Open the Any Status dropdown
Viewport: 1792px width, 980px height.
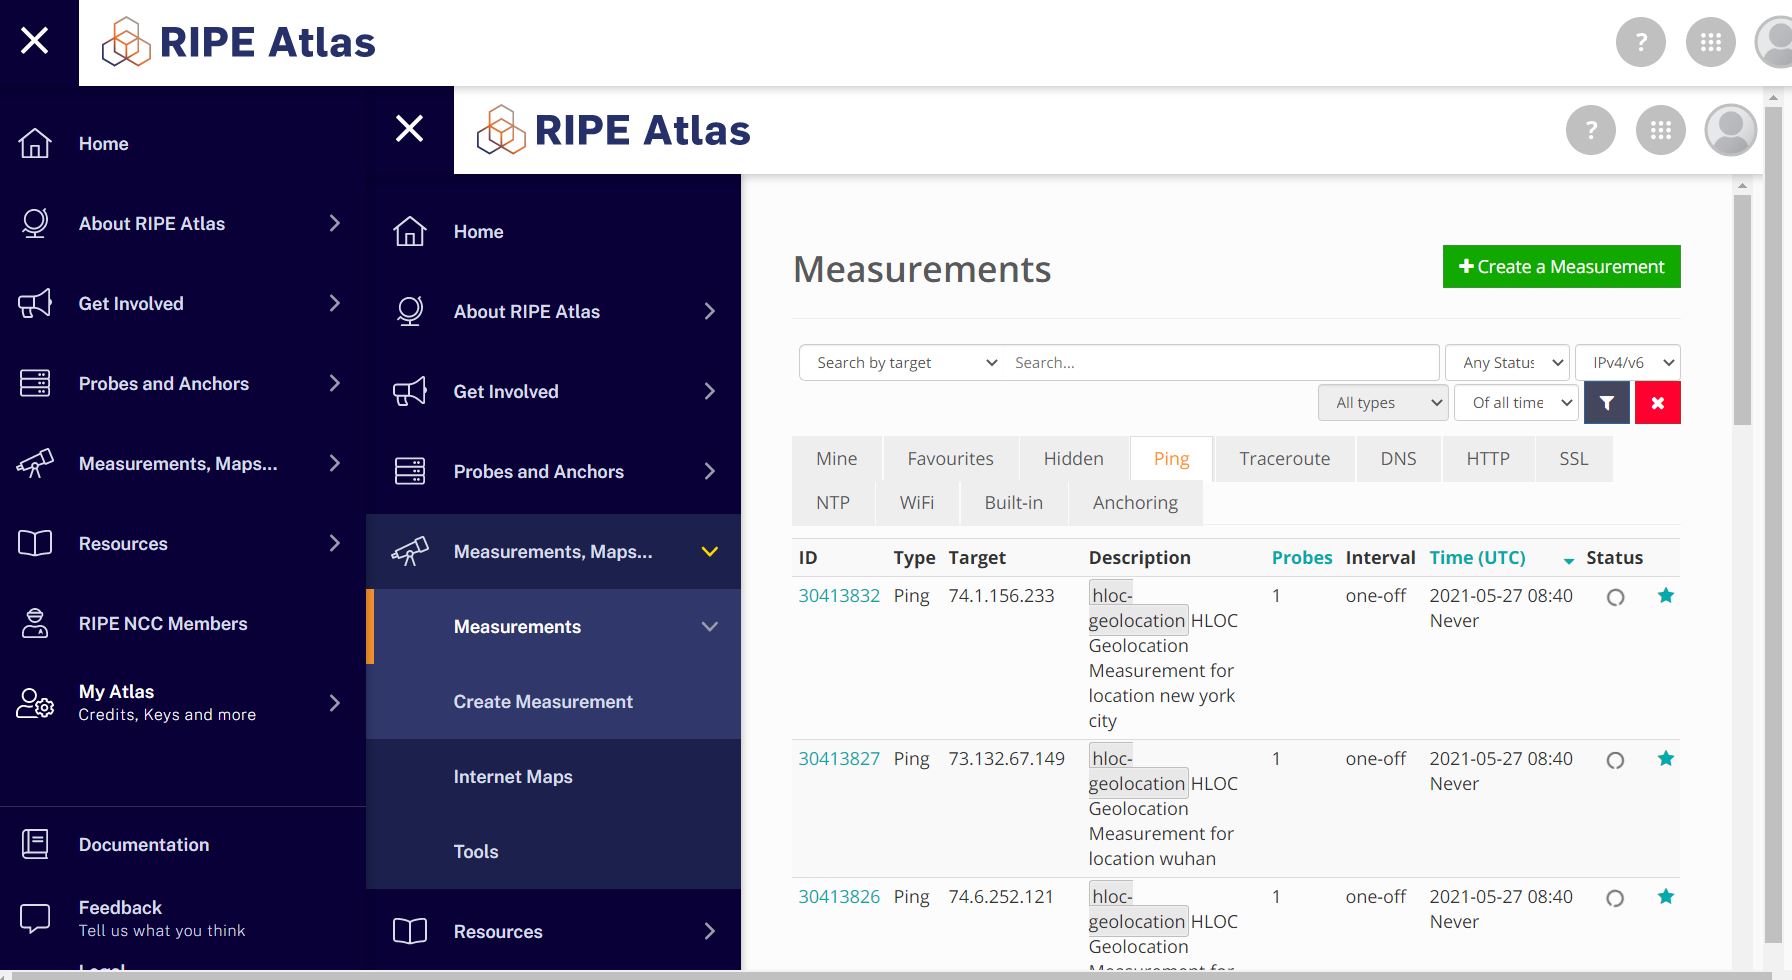click(1507, 362)
